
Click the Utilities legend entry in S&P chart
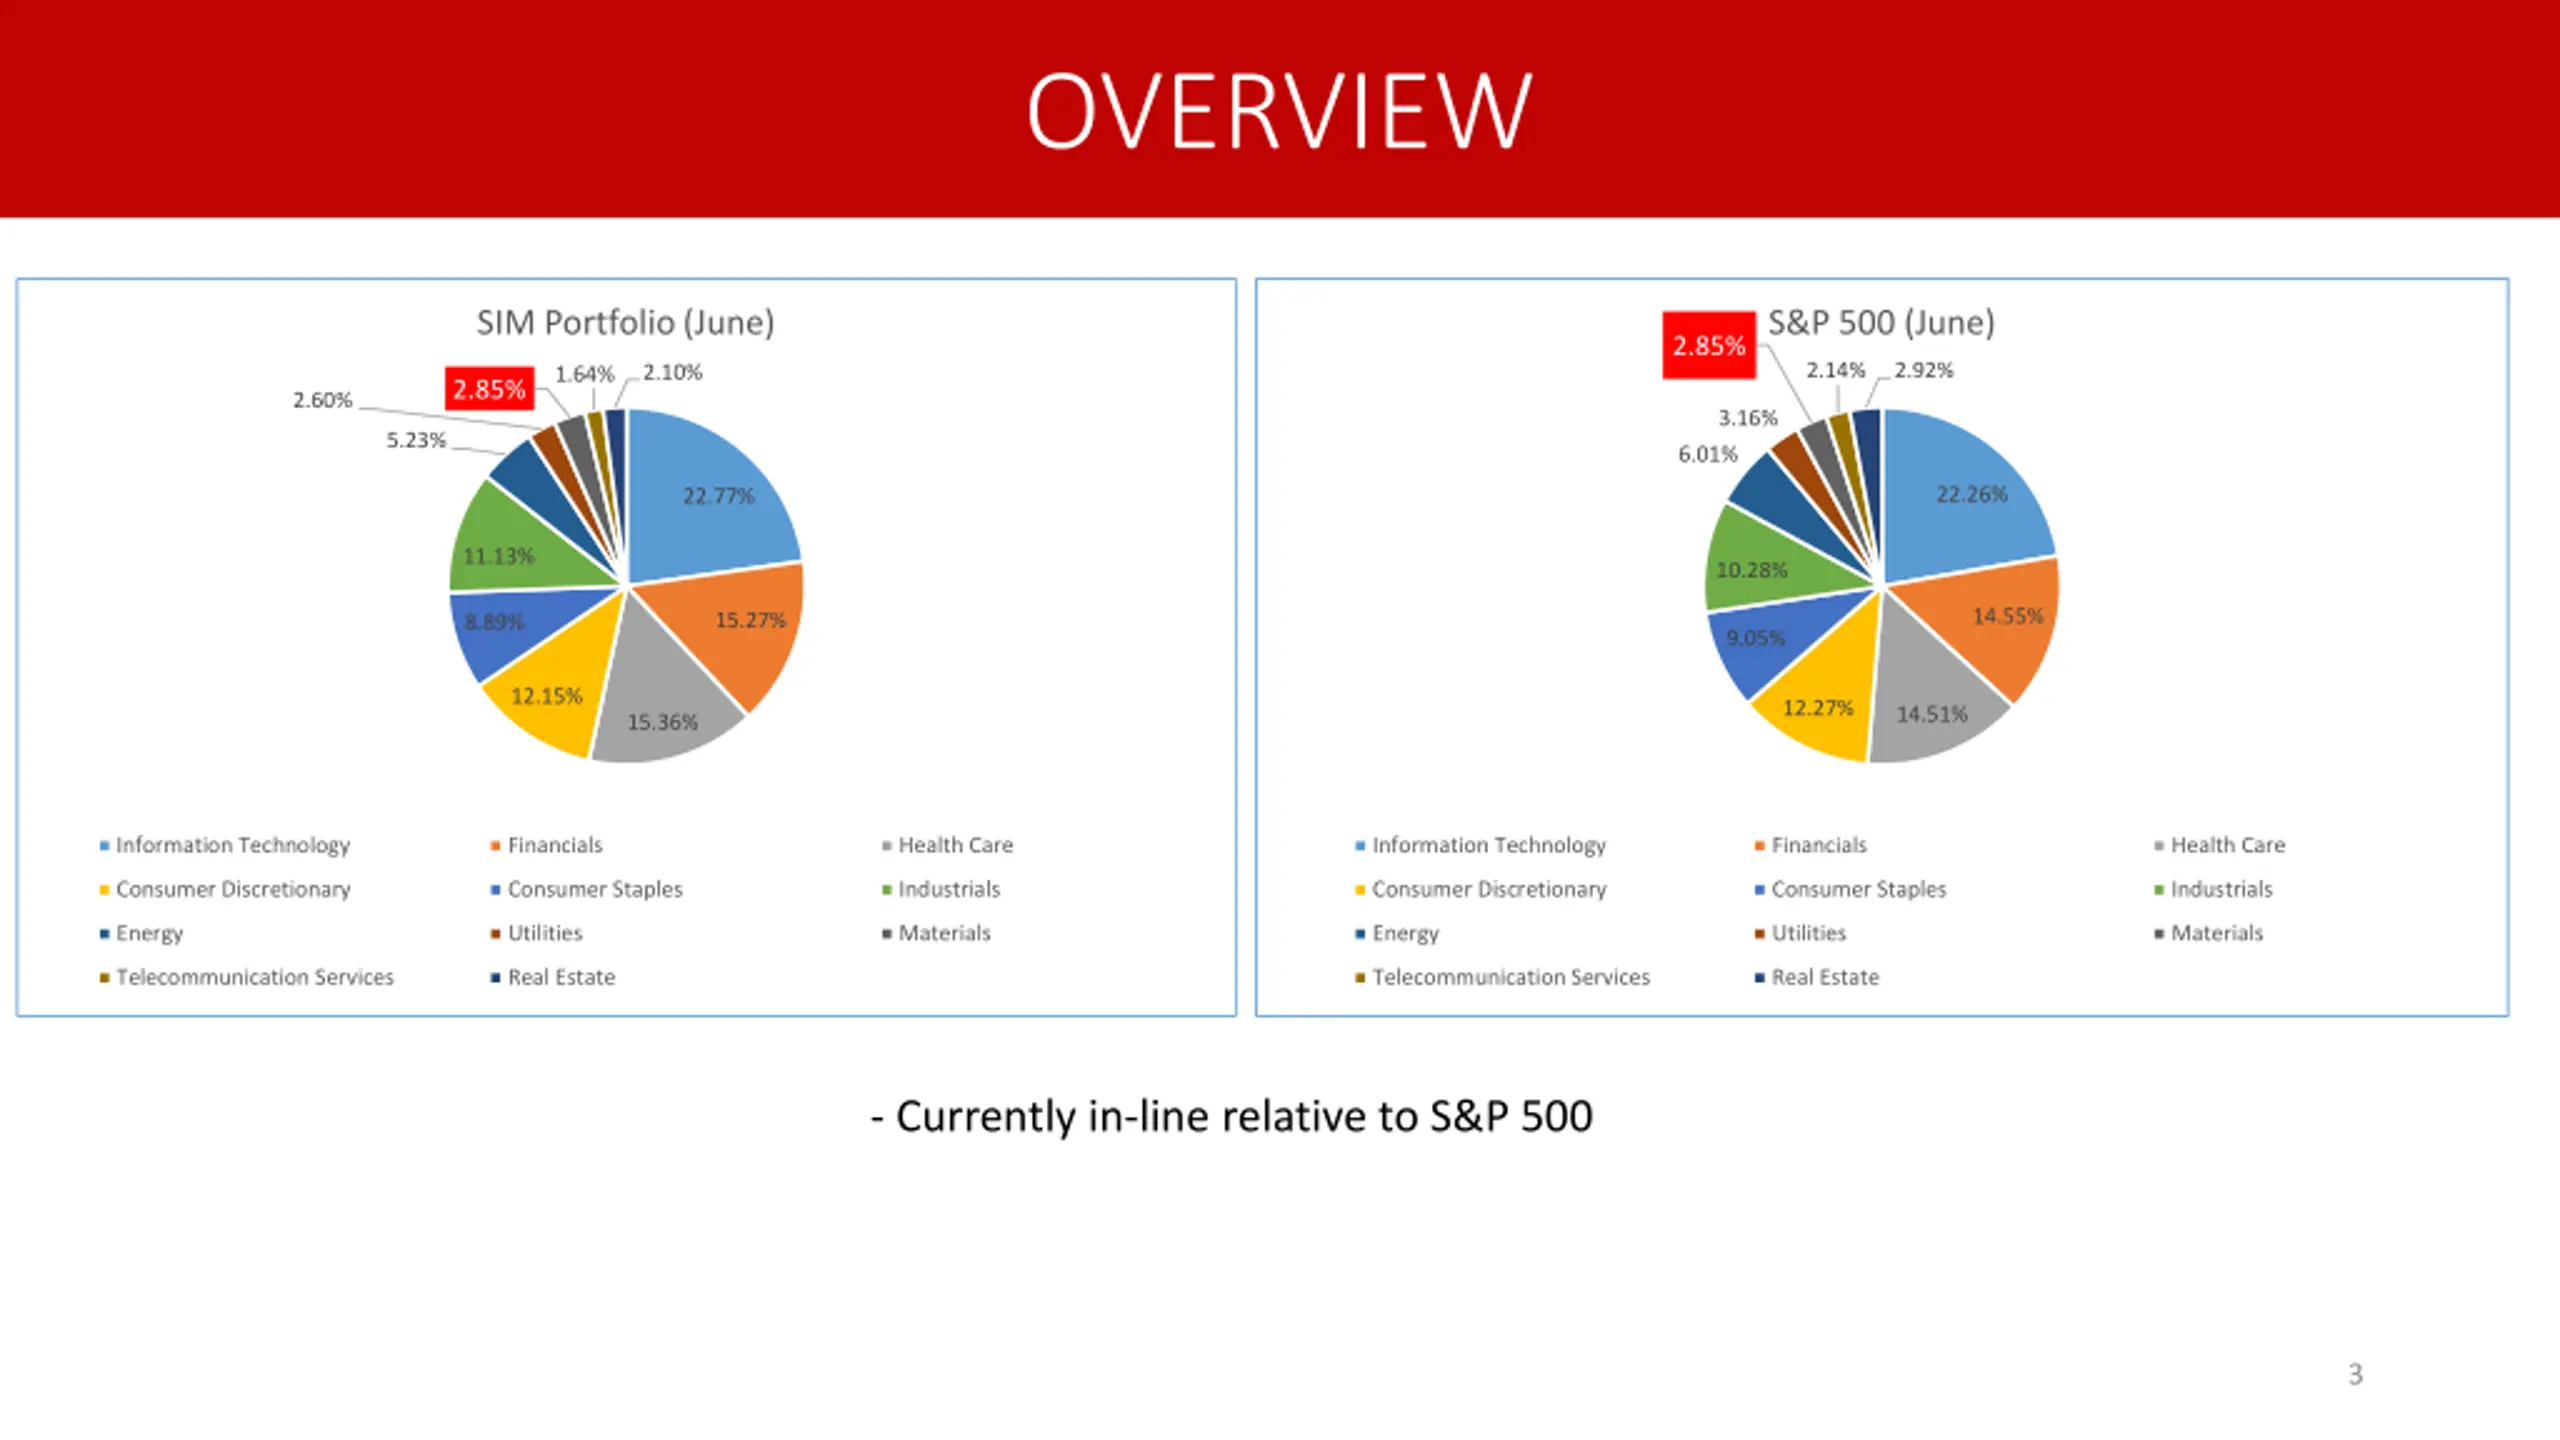[1800, 933]
